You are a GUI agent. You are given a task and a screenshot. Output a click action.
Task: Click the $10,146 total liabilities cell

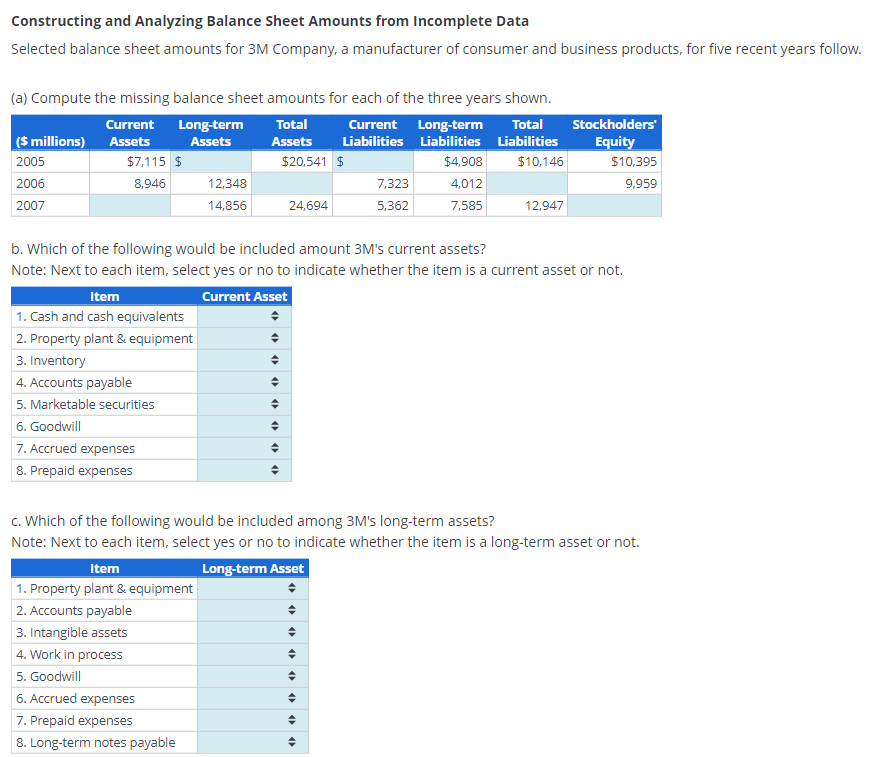click(527, 162)
